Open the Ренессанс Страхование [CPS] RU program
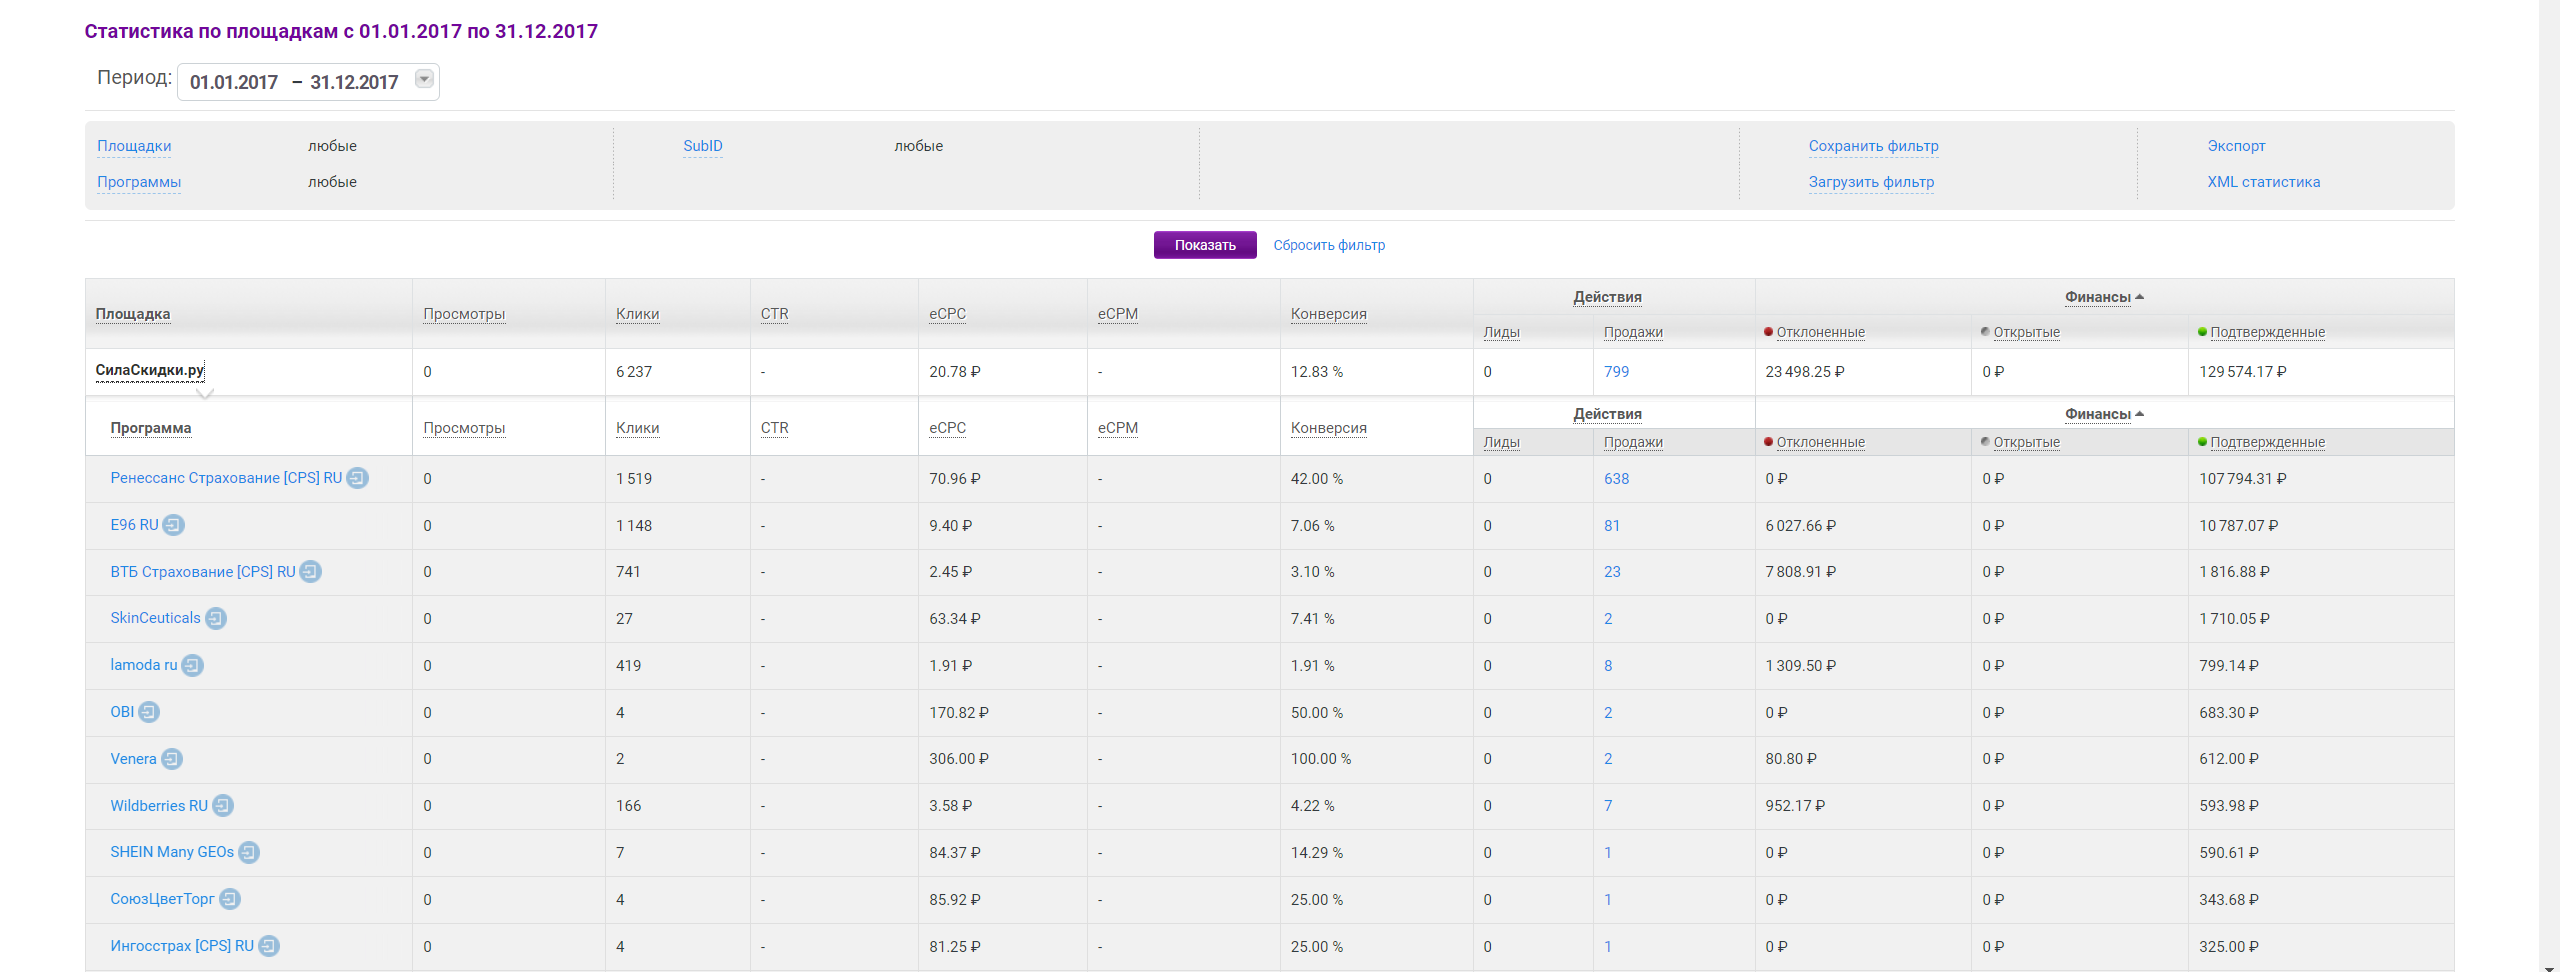This screenshot has height=972, width=2560. [x=226, y=478]
